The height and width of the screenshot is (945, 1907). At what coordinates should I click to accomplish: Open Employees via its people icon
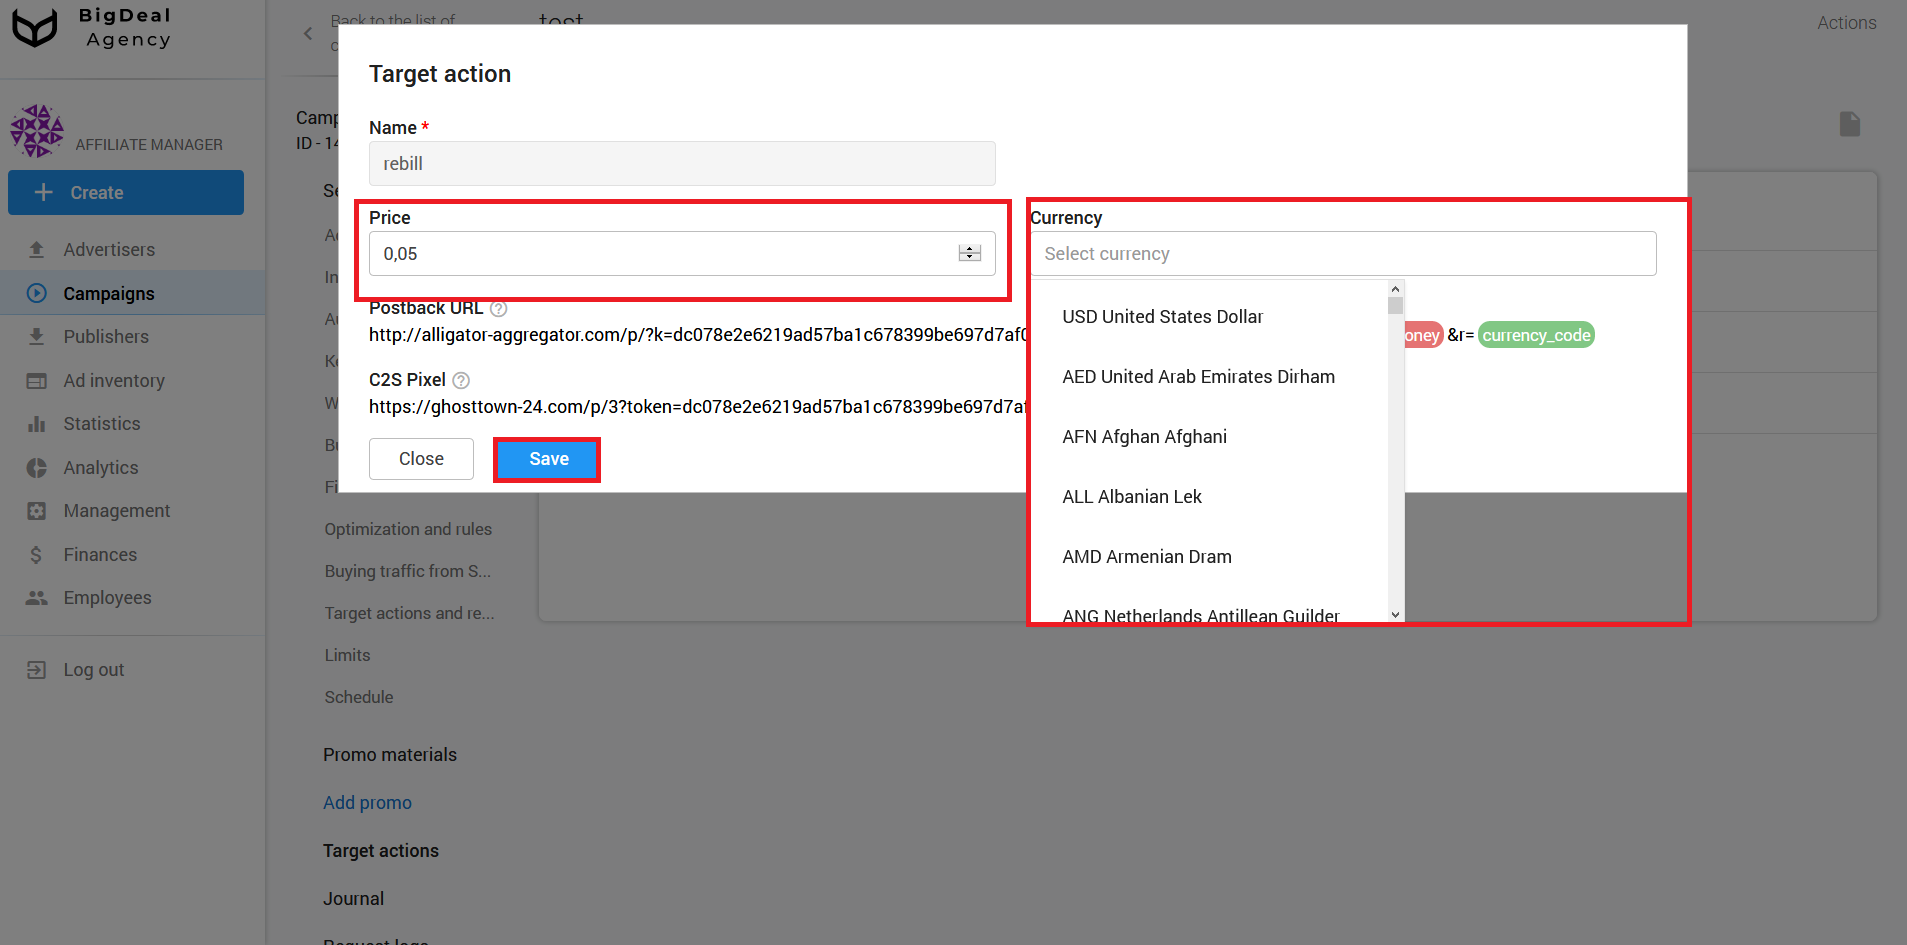click(x=36, y=597)
